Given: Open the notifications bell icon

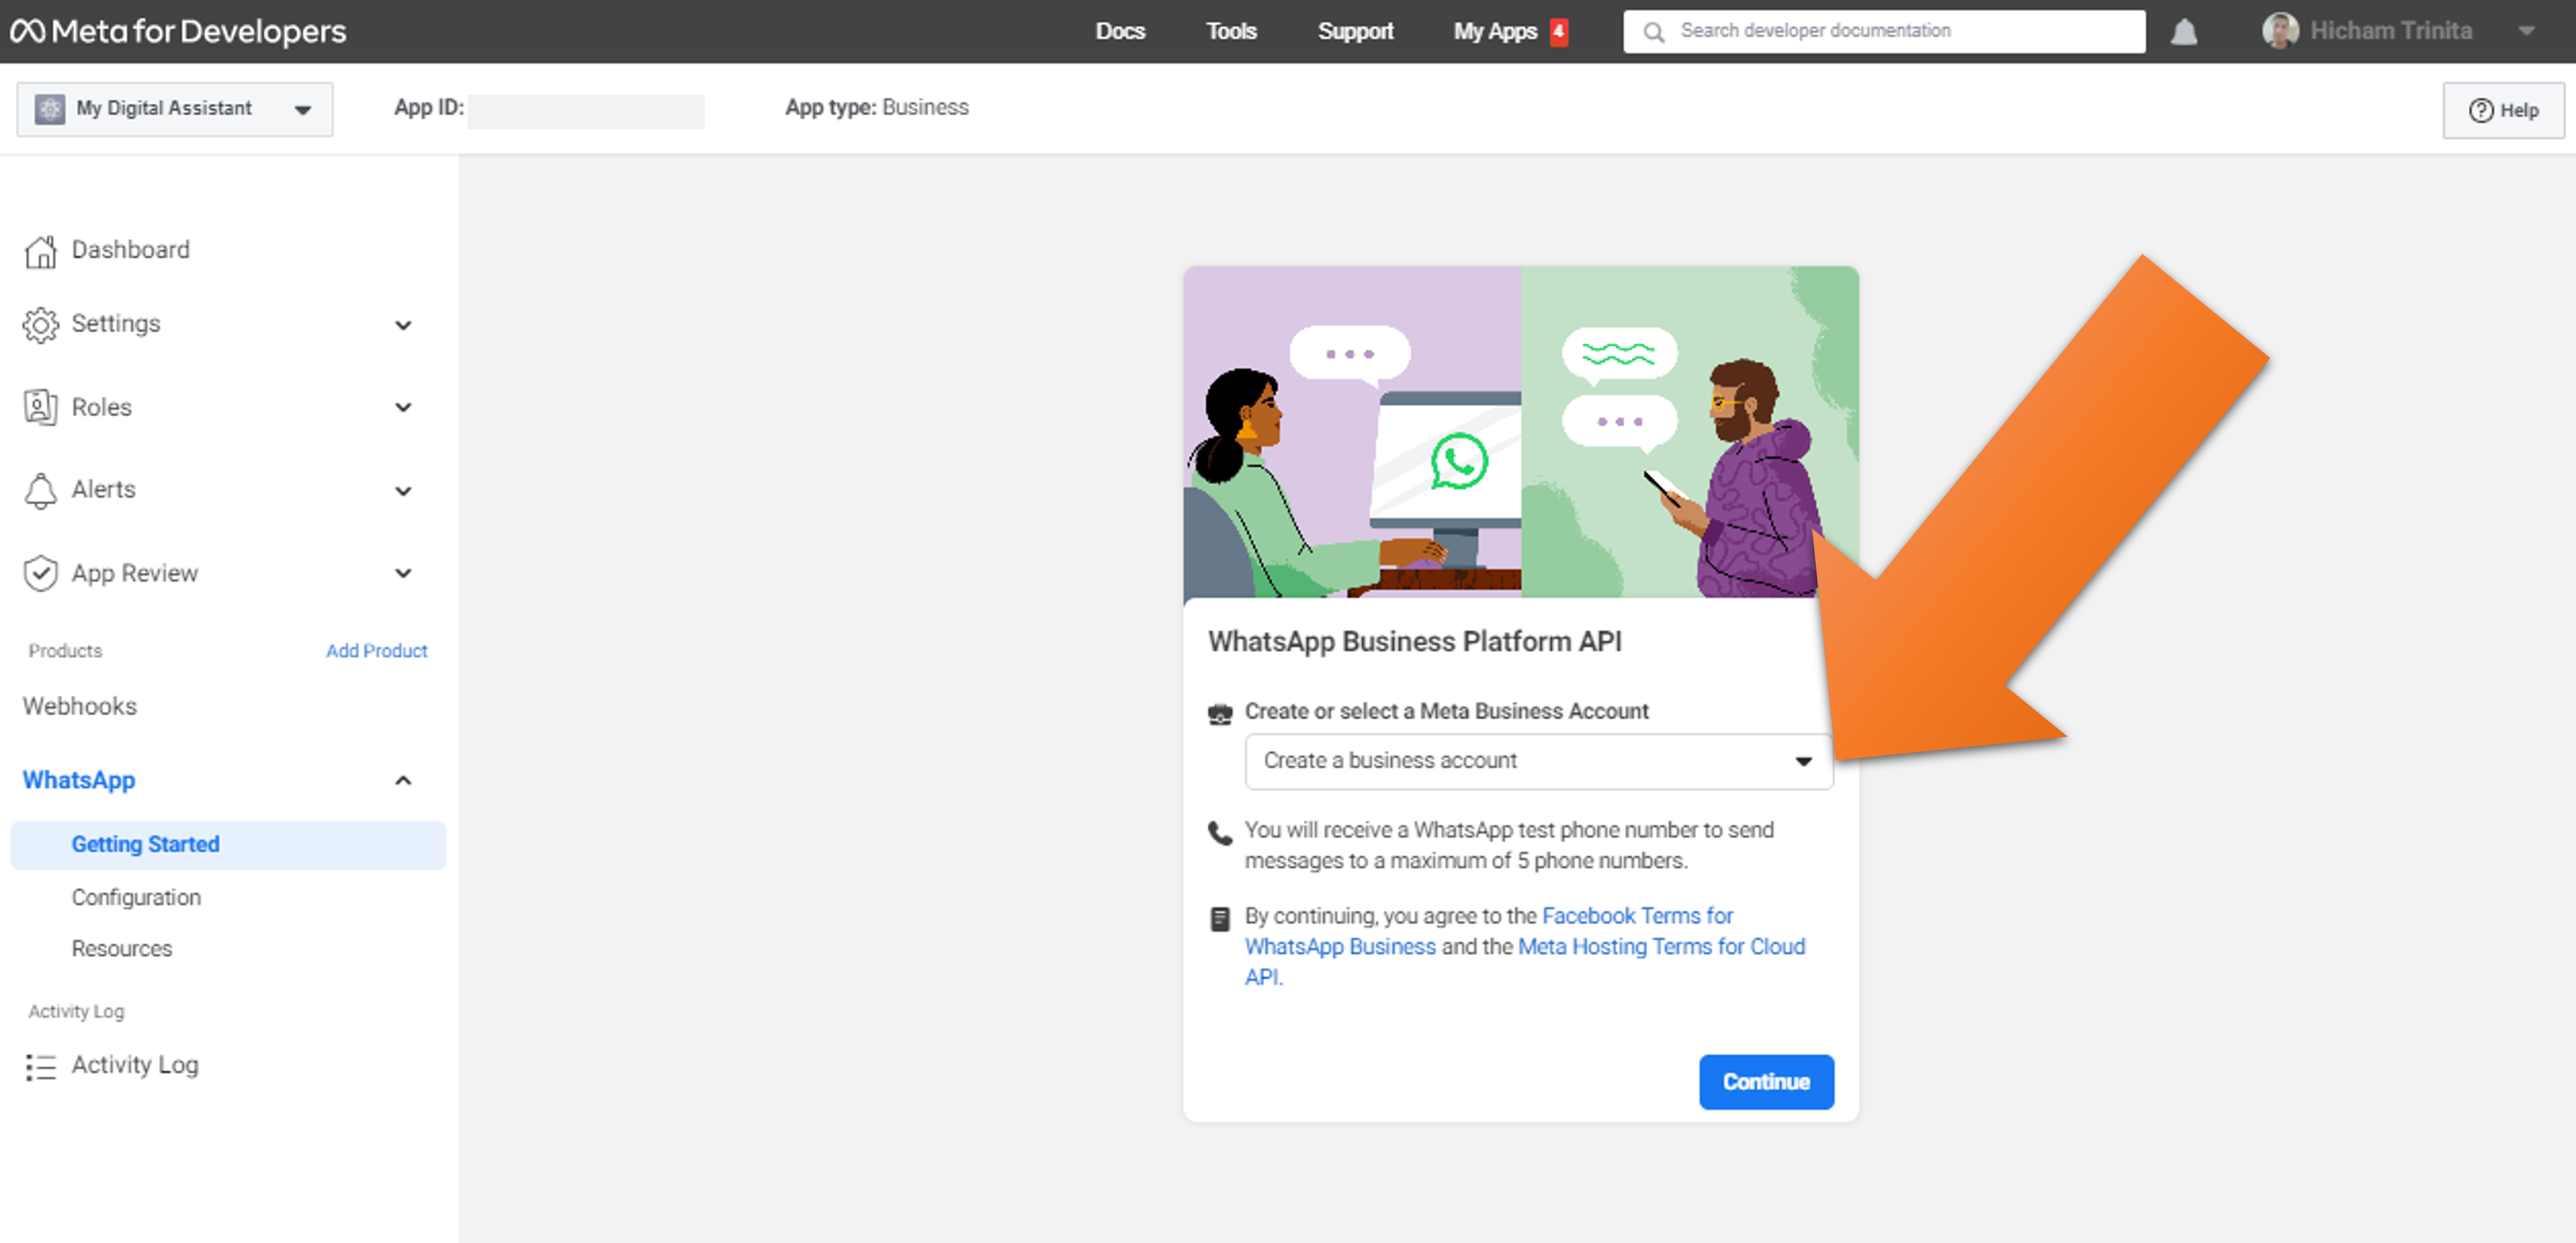Looking at the screenshot, I should tap(2183, 31).
